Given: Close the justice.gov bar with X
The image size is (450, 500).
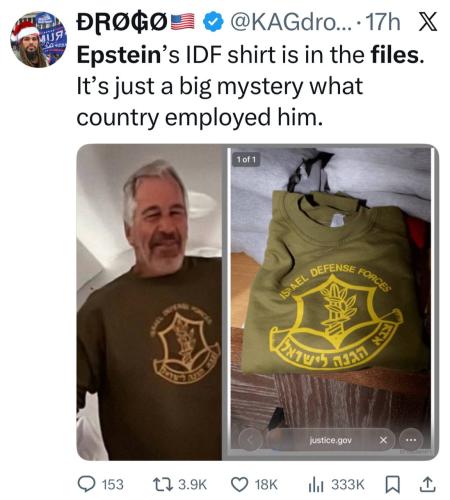Looking at the screenshot, I should pos(383,440).
